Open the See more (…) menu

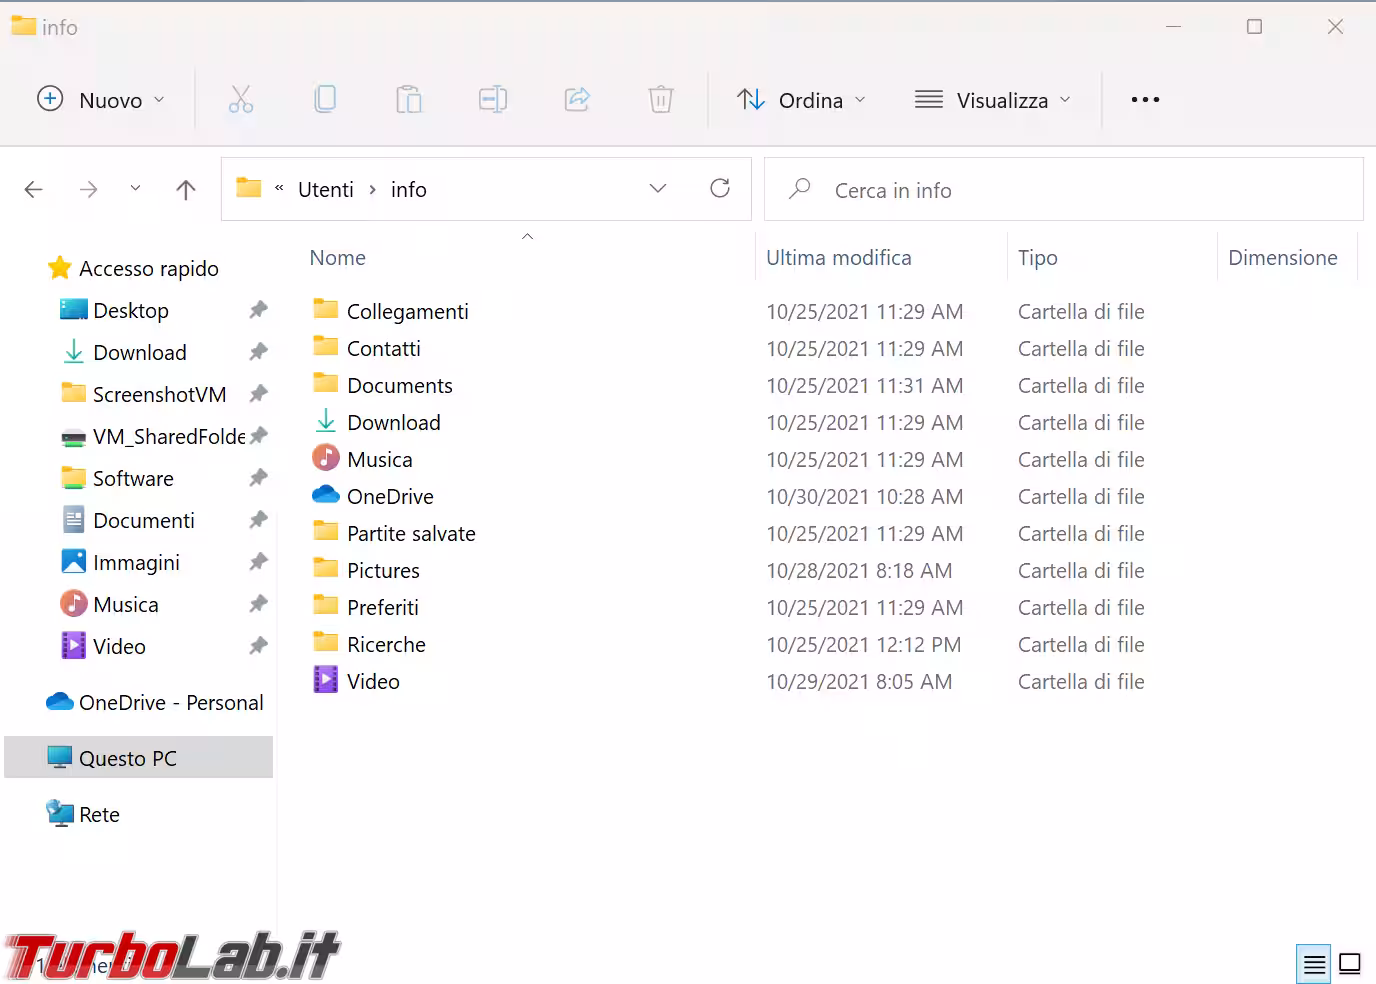point(1144,99)
